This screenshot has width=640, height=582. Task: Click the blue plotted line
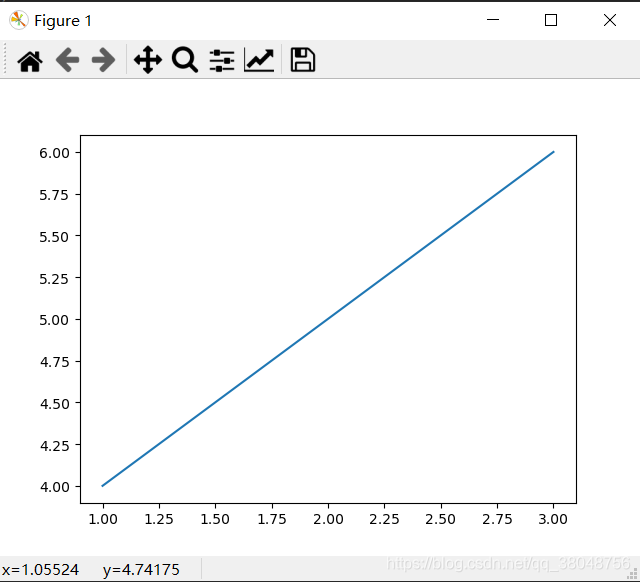[x=328, y=319]
